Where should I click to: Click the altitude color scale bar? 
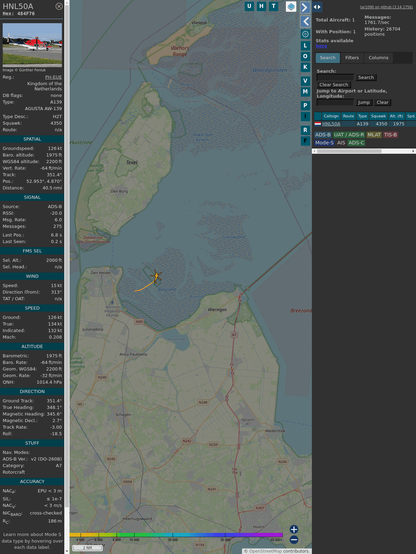176,535
